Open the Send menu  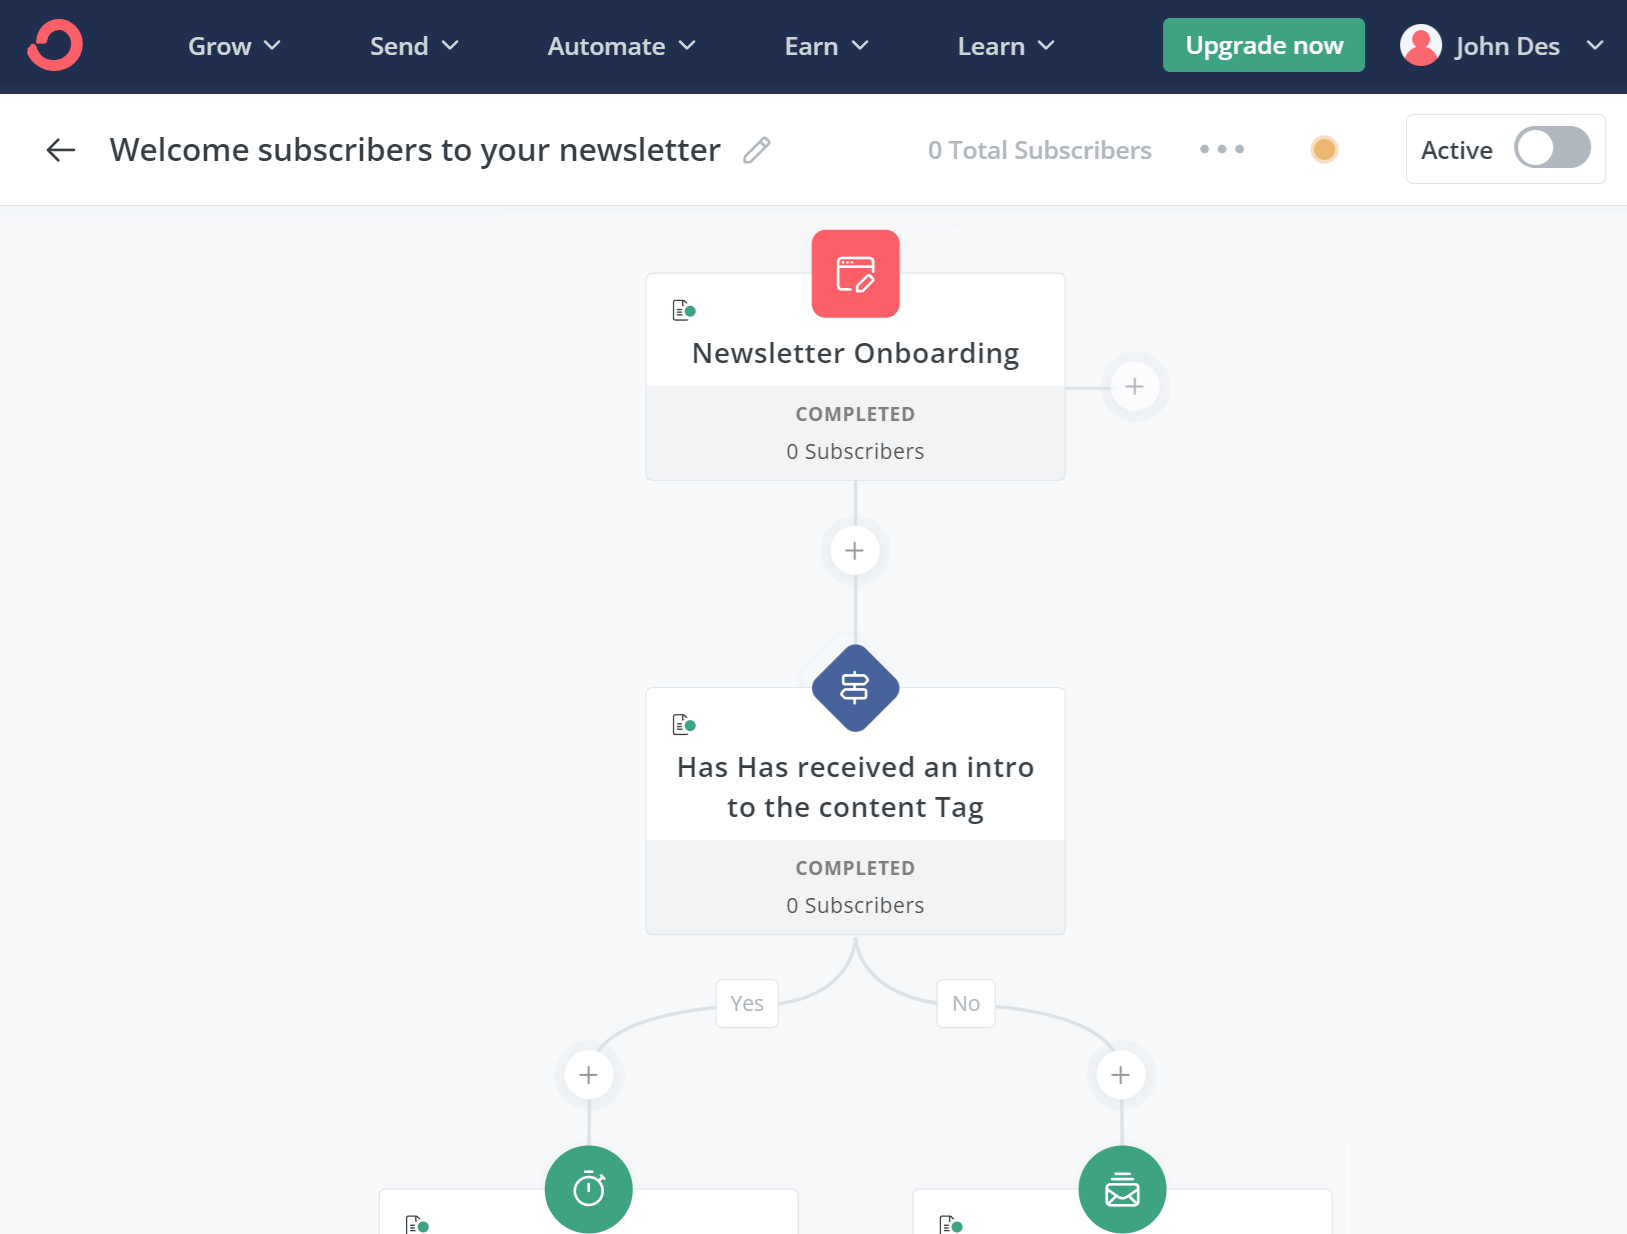point(414,46)
